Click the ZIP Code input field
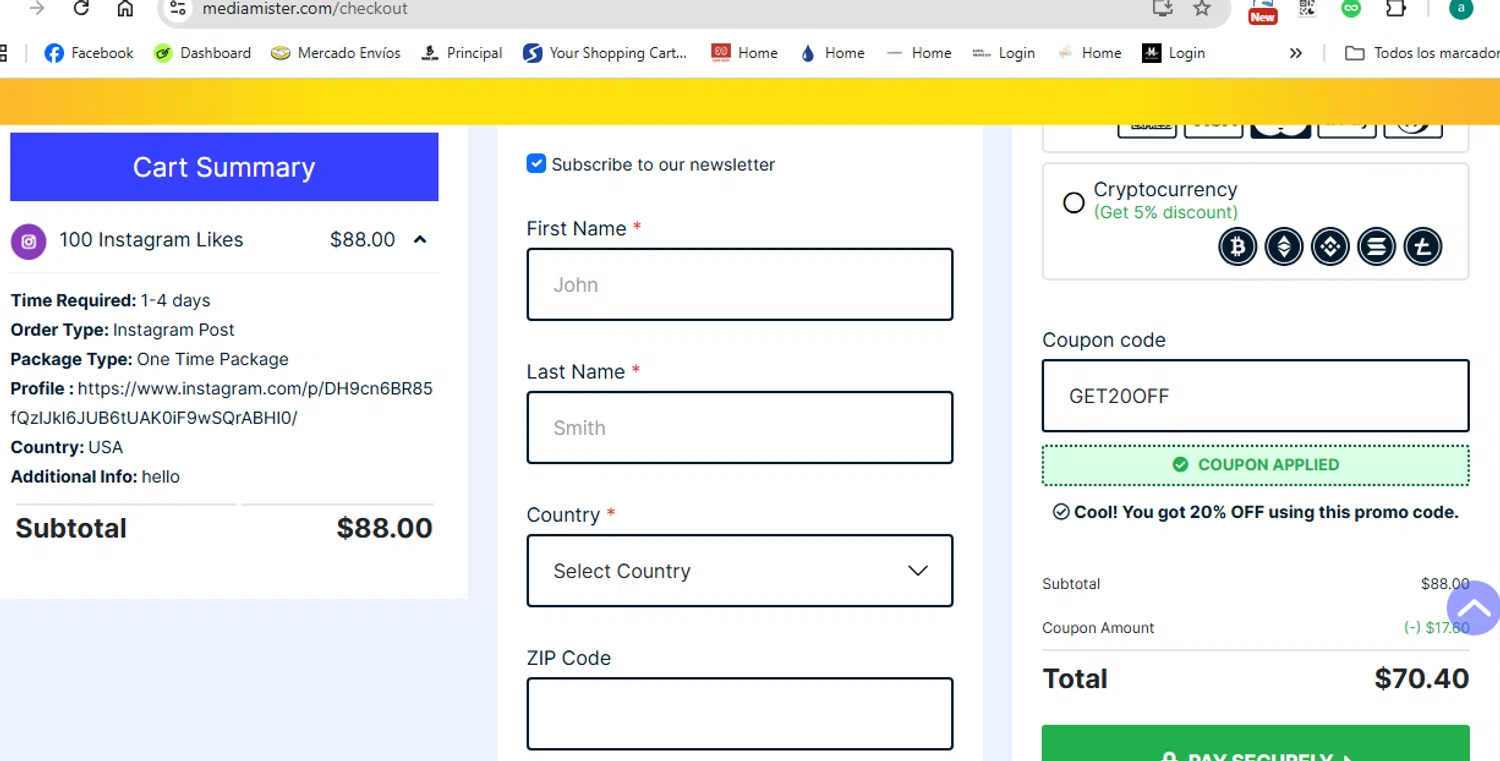The width and height of the screenshot is (1500, 761). 740,713
